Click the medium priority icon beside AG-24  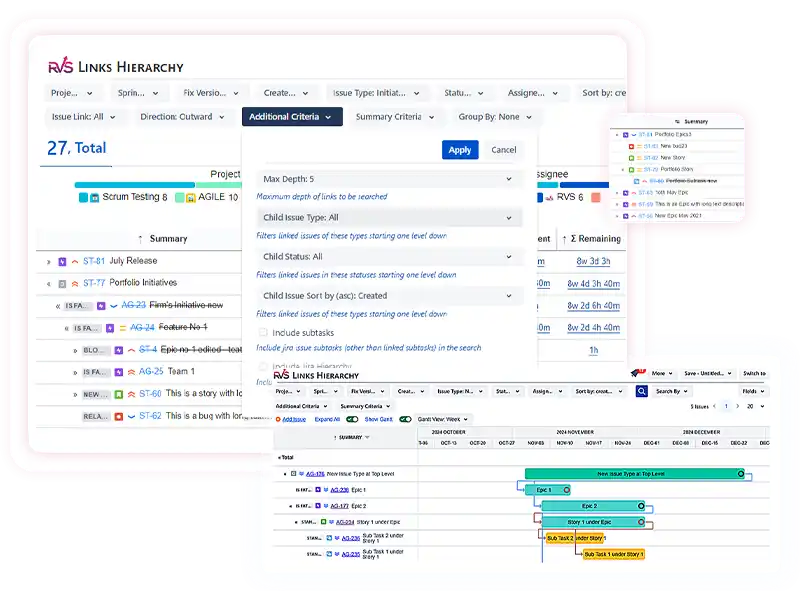[122, 328]
